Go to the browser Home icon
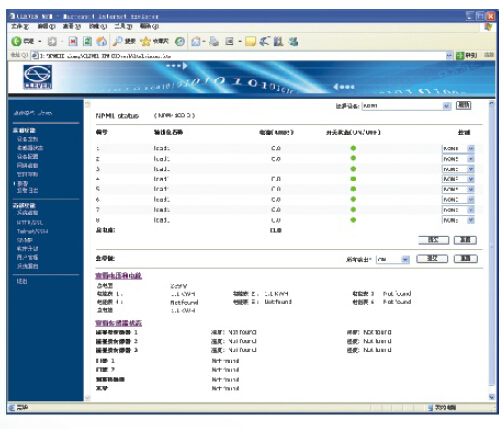Screen dimensions: 501x429 pos(102,41)
